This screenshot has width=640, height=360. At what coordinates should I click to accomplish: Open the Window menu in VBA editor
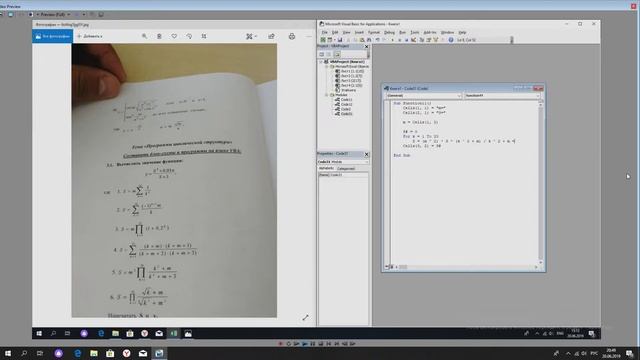click(447, 32)
